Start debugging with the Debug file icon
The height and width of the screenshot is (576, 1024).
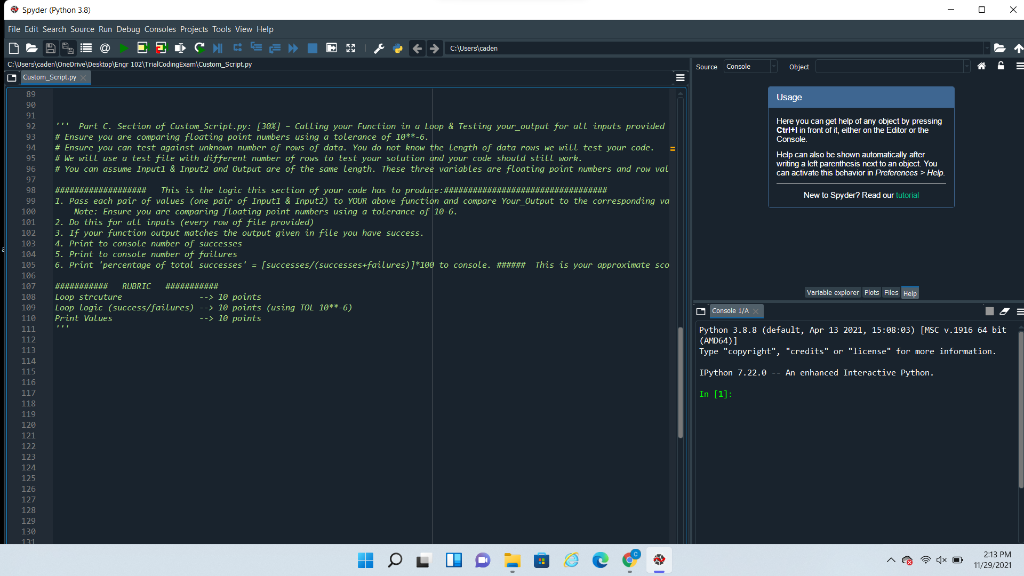(x=219, y=48)
